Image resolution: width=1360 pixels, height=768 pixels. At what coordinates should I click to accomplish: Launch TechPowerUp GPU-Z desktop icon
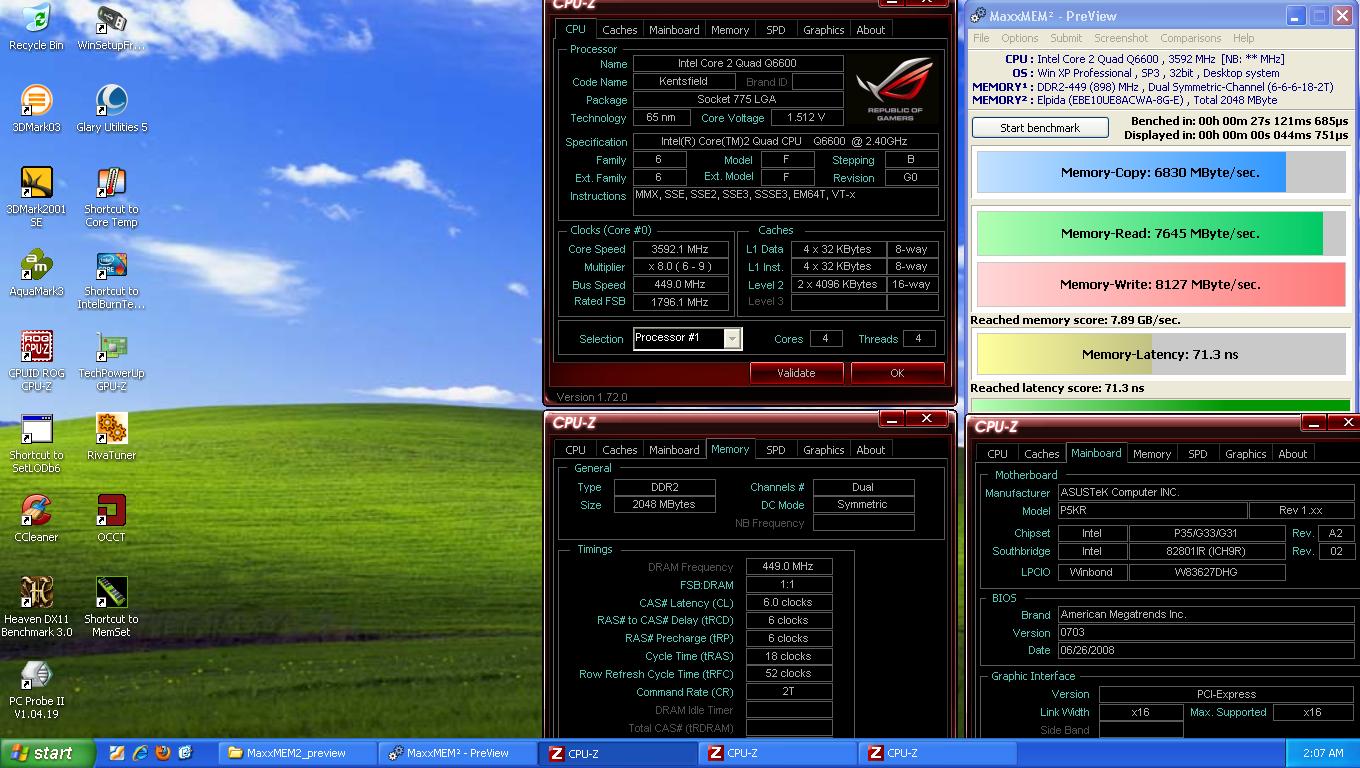click(111, 361)
